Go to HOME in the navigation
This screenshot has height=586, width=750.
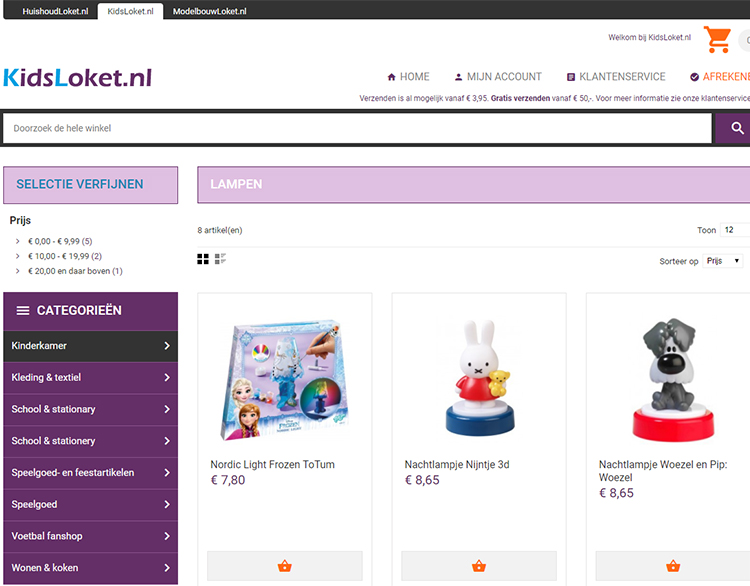click(408, 77)
